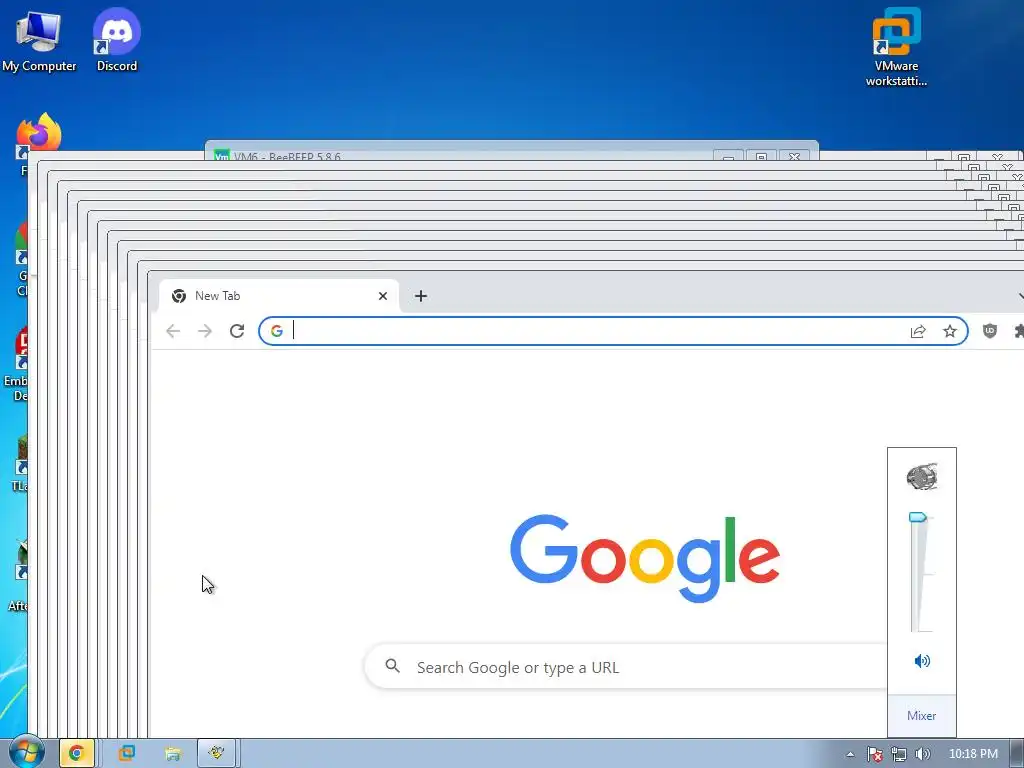Open a new tab with the plus button
The width and height of the screenshot is (1024, 768).
click(421, 296)
